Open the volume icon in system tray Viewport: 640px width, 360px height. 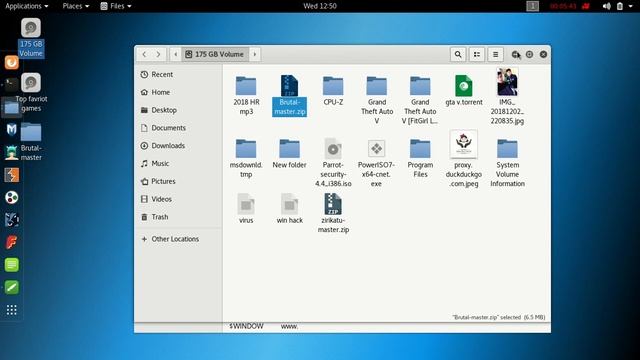607,6
